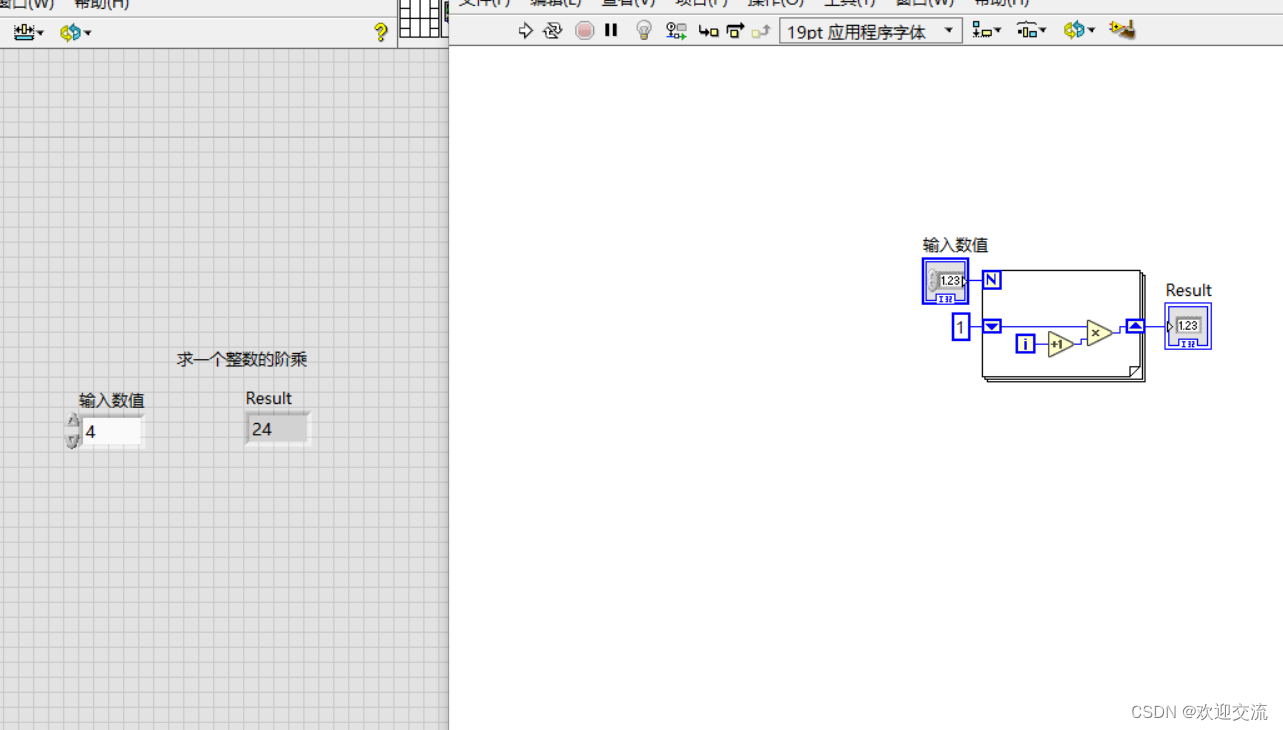The image size is (1283, 730).
Task: Select the Result label on front panel
Action: (x=269, y=398)
